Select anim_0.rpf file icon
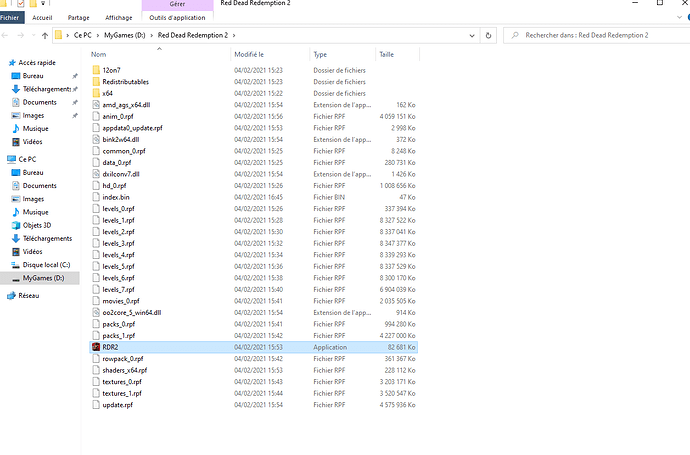 (x=96, y=116)
